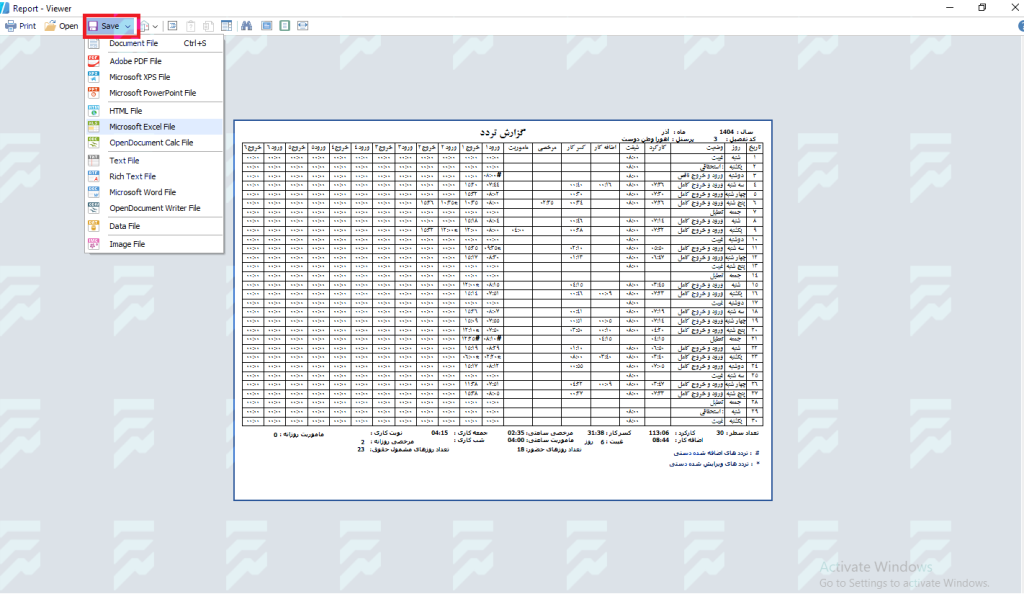This screenshot has width=1024, height=599.
Task: Select Microsoft Excel File menu entry
Action: (142, 127)
